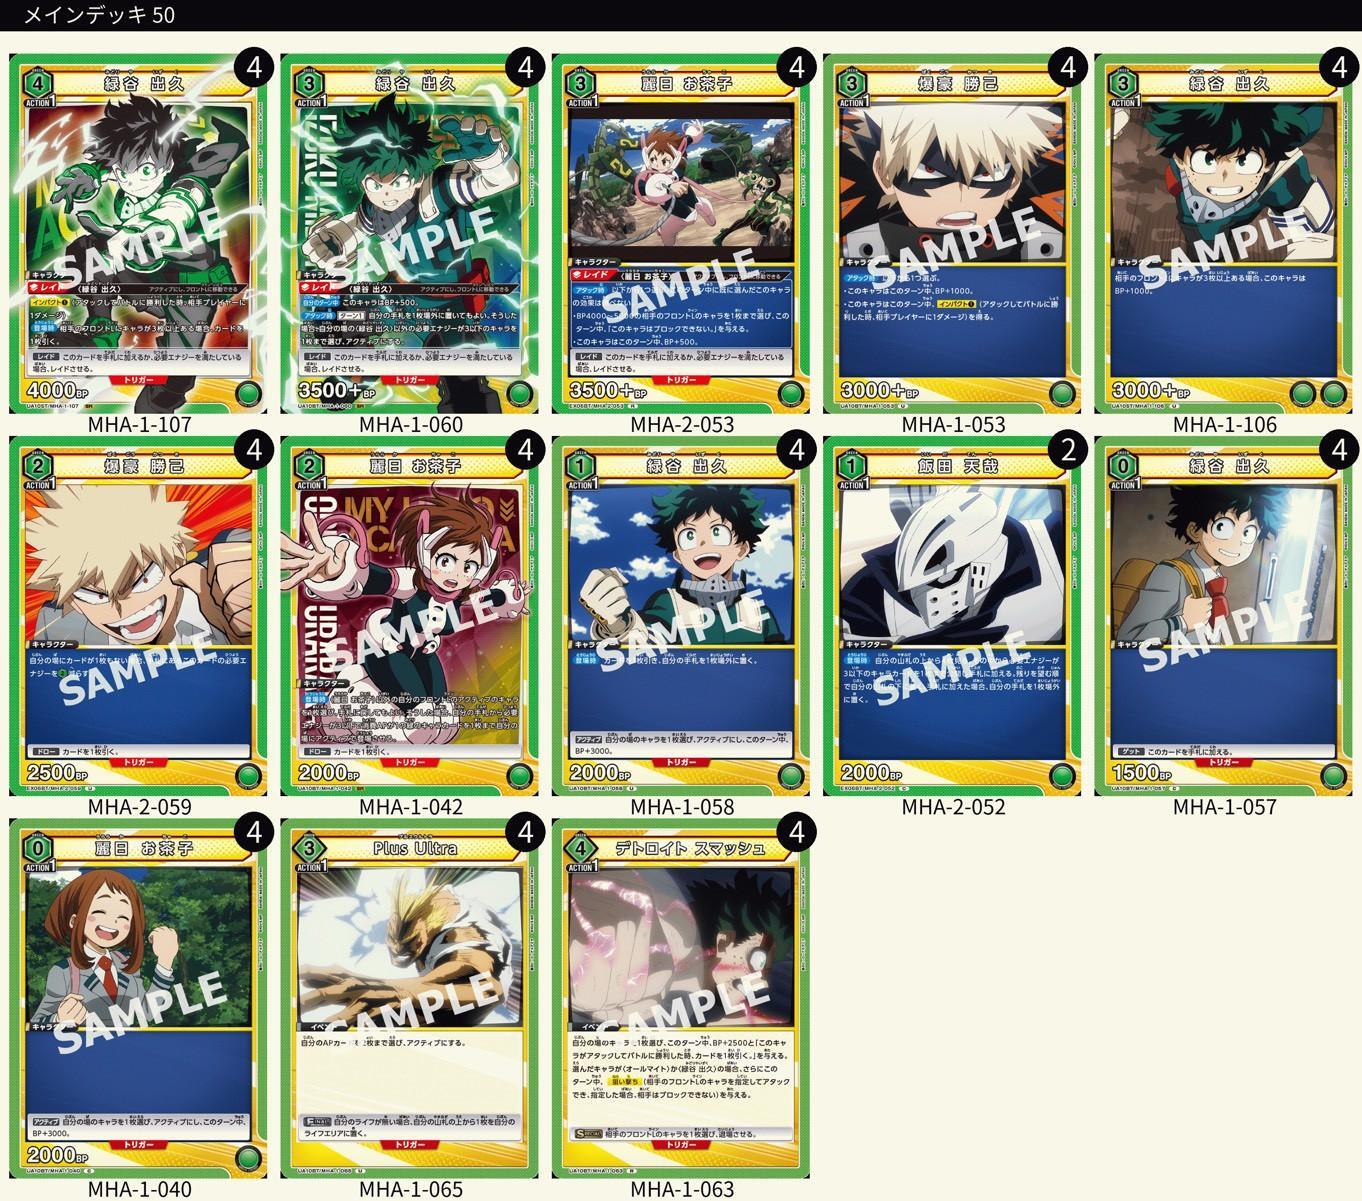Click the MHA-2-052 card number label

pyautogui.click(x=953, y=807)
